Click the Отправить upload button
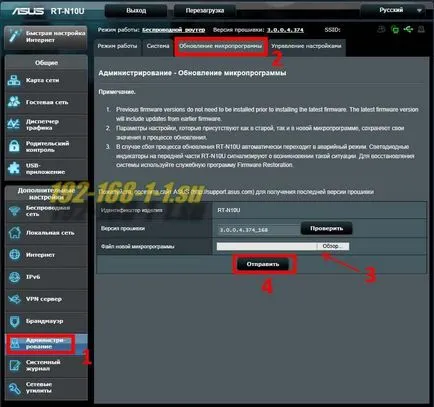 coord(263,264)
